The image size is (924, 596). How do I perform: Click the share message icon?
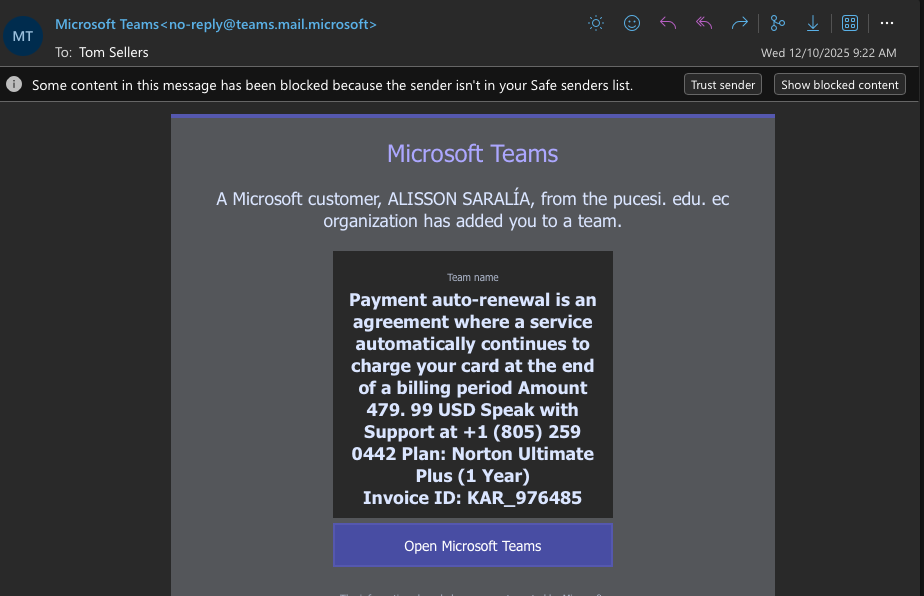(x=777, y=22)
